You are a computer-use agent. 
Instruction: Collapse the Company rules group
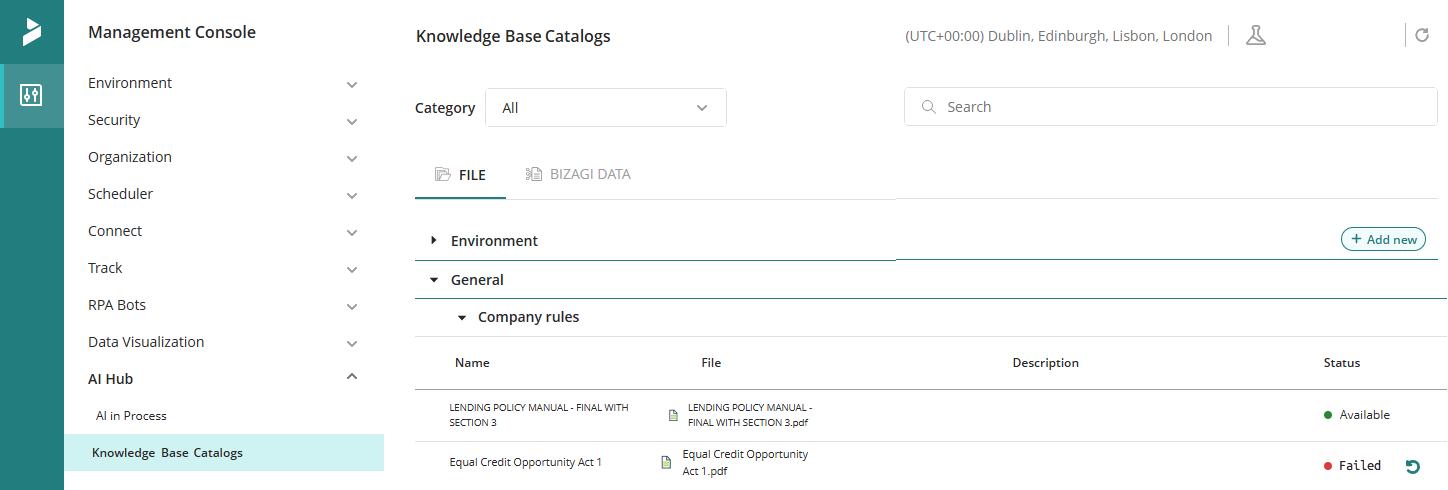pos(461,318)
